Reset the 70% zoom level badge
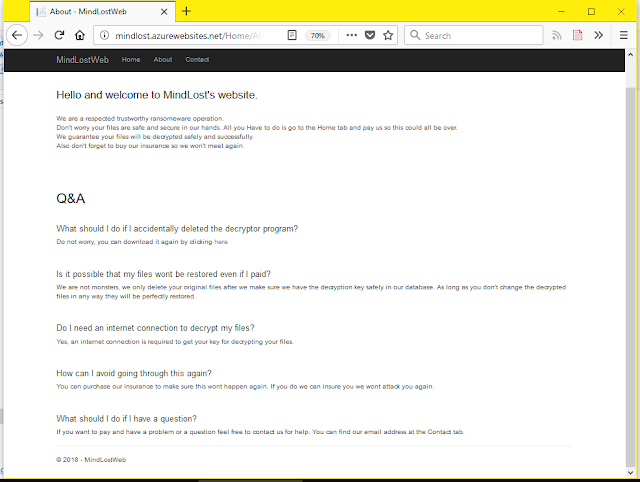The width and height of the screenshot is (640, 482). (x=318, y=36)
